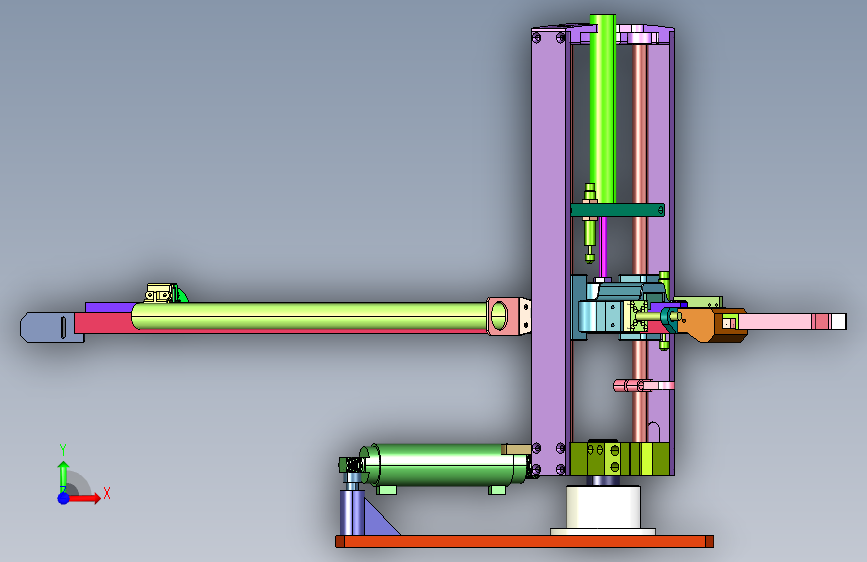Click the 'X' axis label

click(107, 493)
